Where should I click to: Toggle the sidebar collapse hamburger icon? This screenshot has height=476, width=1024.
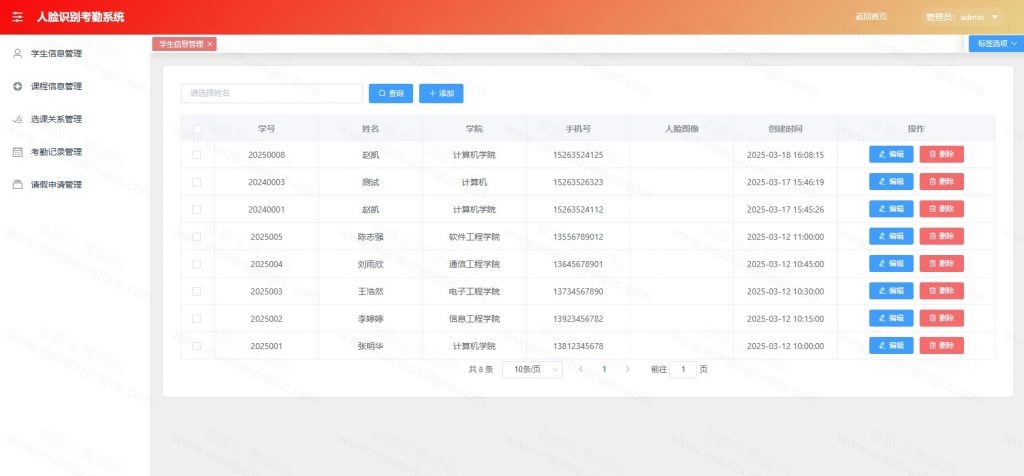(x=18, y=17)
